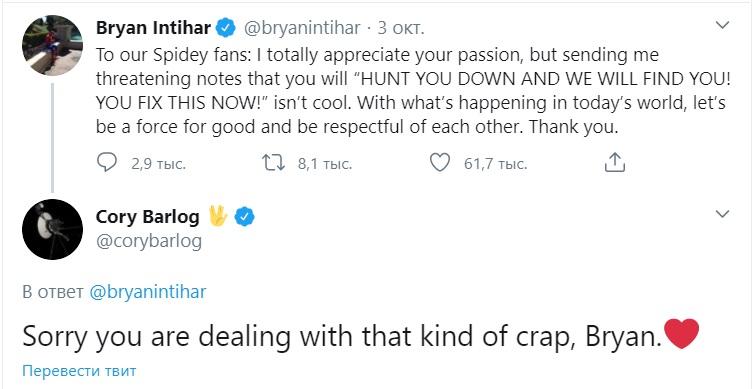Click Cory Barlog's verified badge

pos(244,217)
